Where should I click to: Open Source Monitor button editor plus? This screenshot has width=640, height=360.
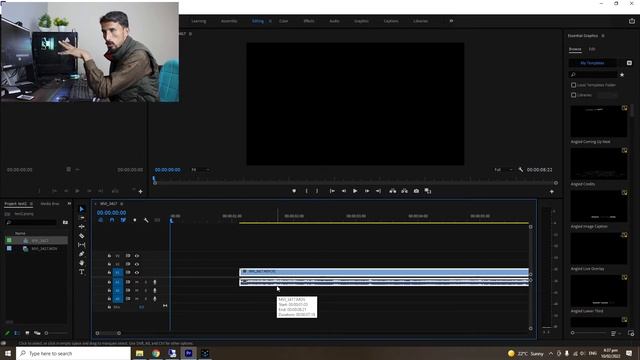click(x=140, y=191)
